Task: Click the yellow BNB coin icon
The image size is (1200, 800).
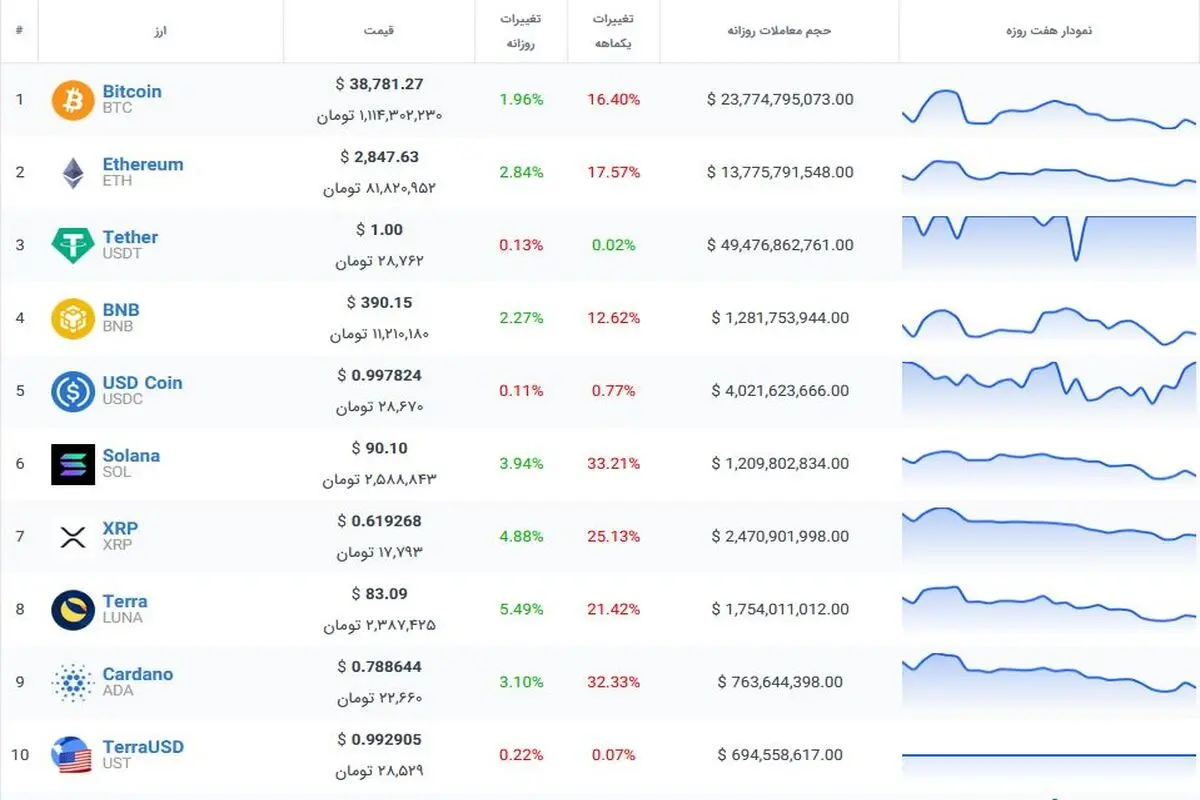Action: tap(73, 319)
